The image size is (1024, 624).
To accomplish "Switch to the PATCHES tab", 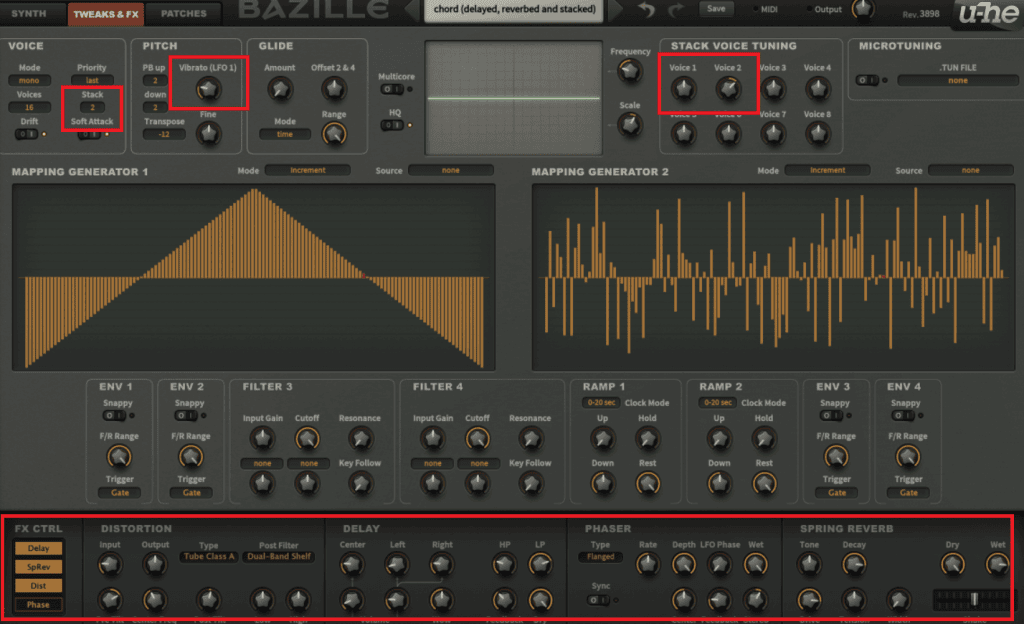I will tap(184, 14).
